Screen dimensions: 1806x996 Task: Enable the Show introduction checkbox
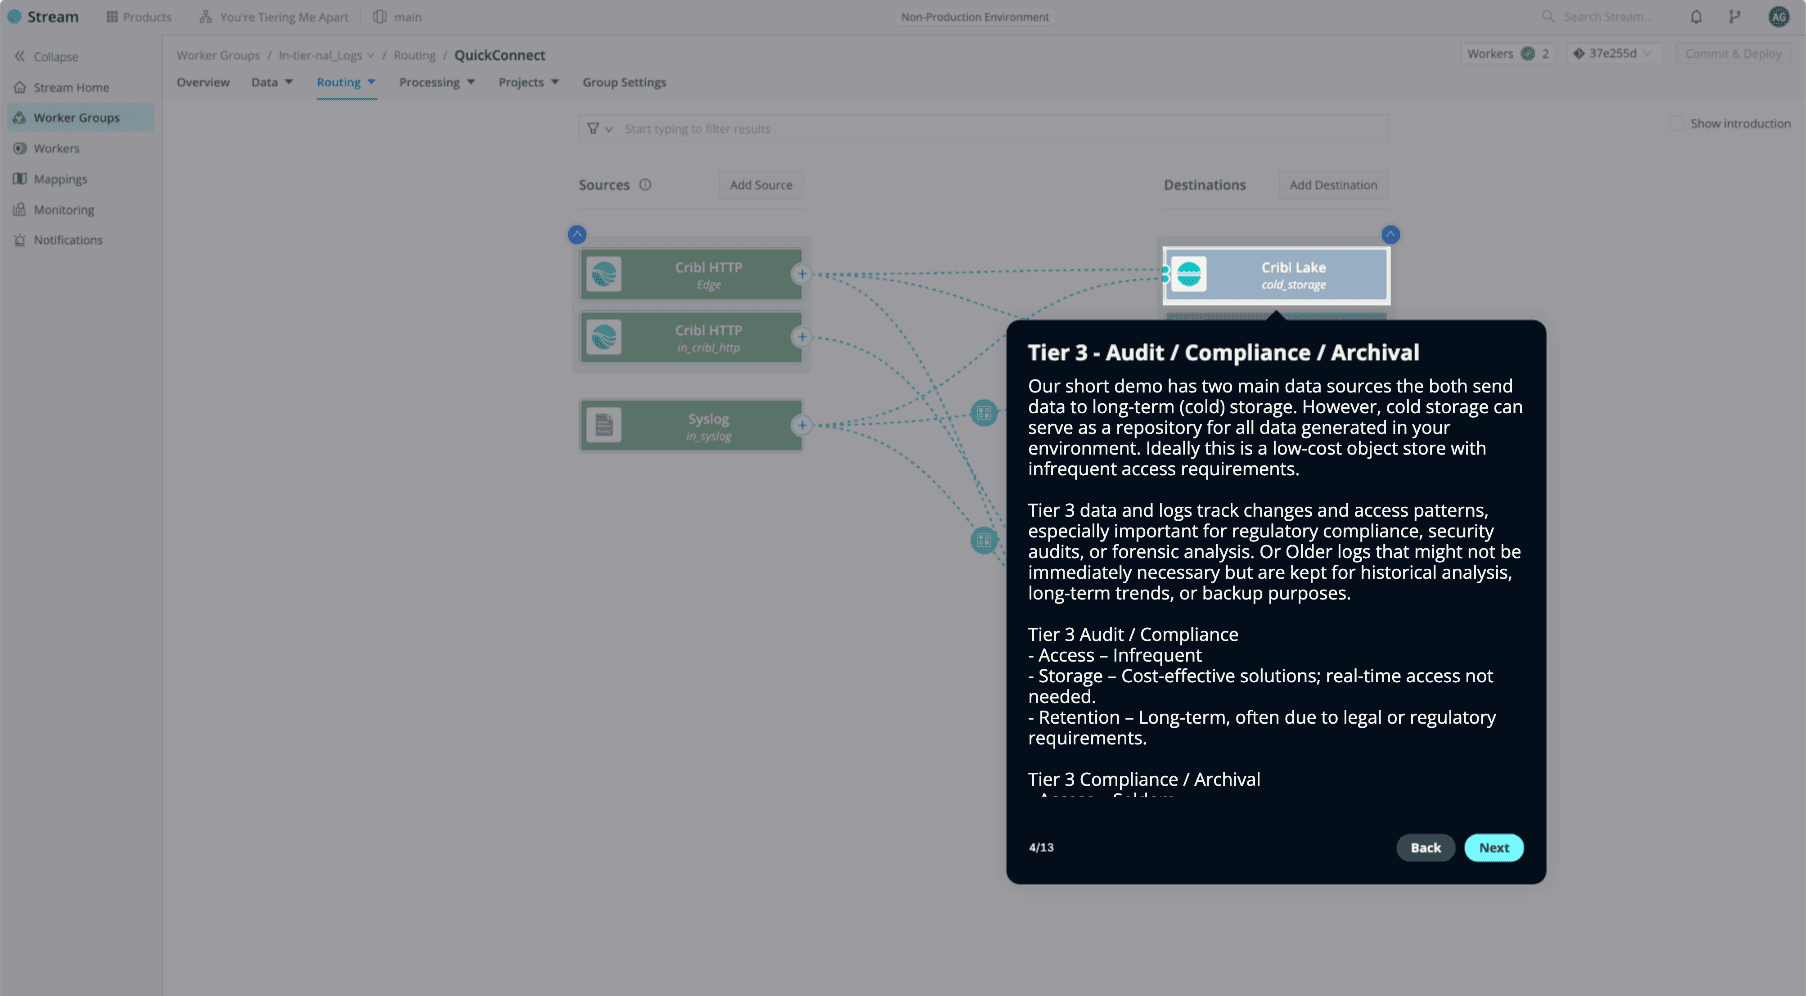1676,123
